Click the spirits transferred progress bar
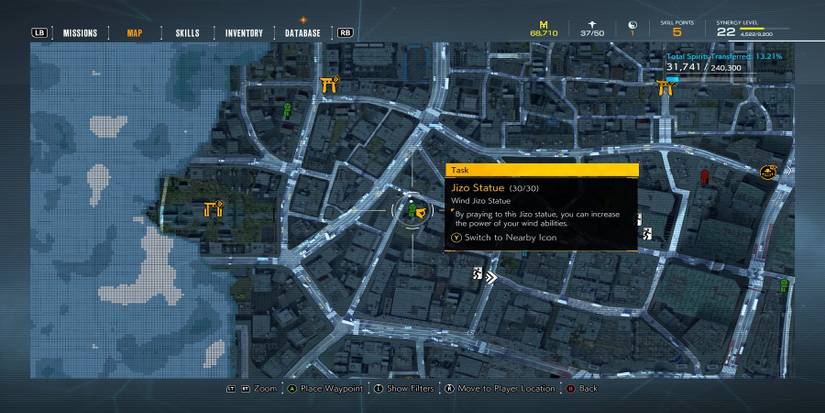The height and width of the screenshot is (413, 825). tap(728, 79)
